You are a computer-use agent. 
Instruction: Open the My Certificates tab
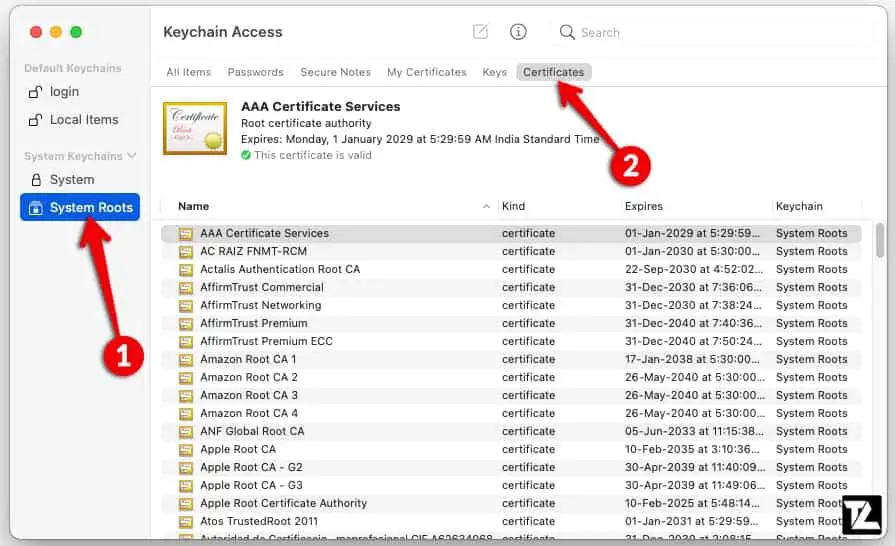coord(426,72)
